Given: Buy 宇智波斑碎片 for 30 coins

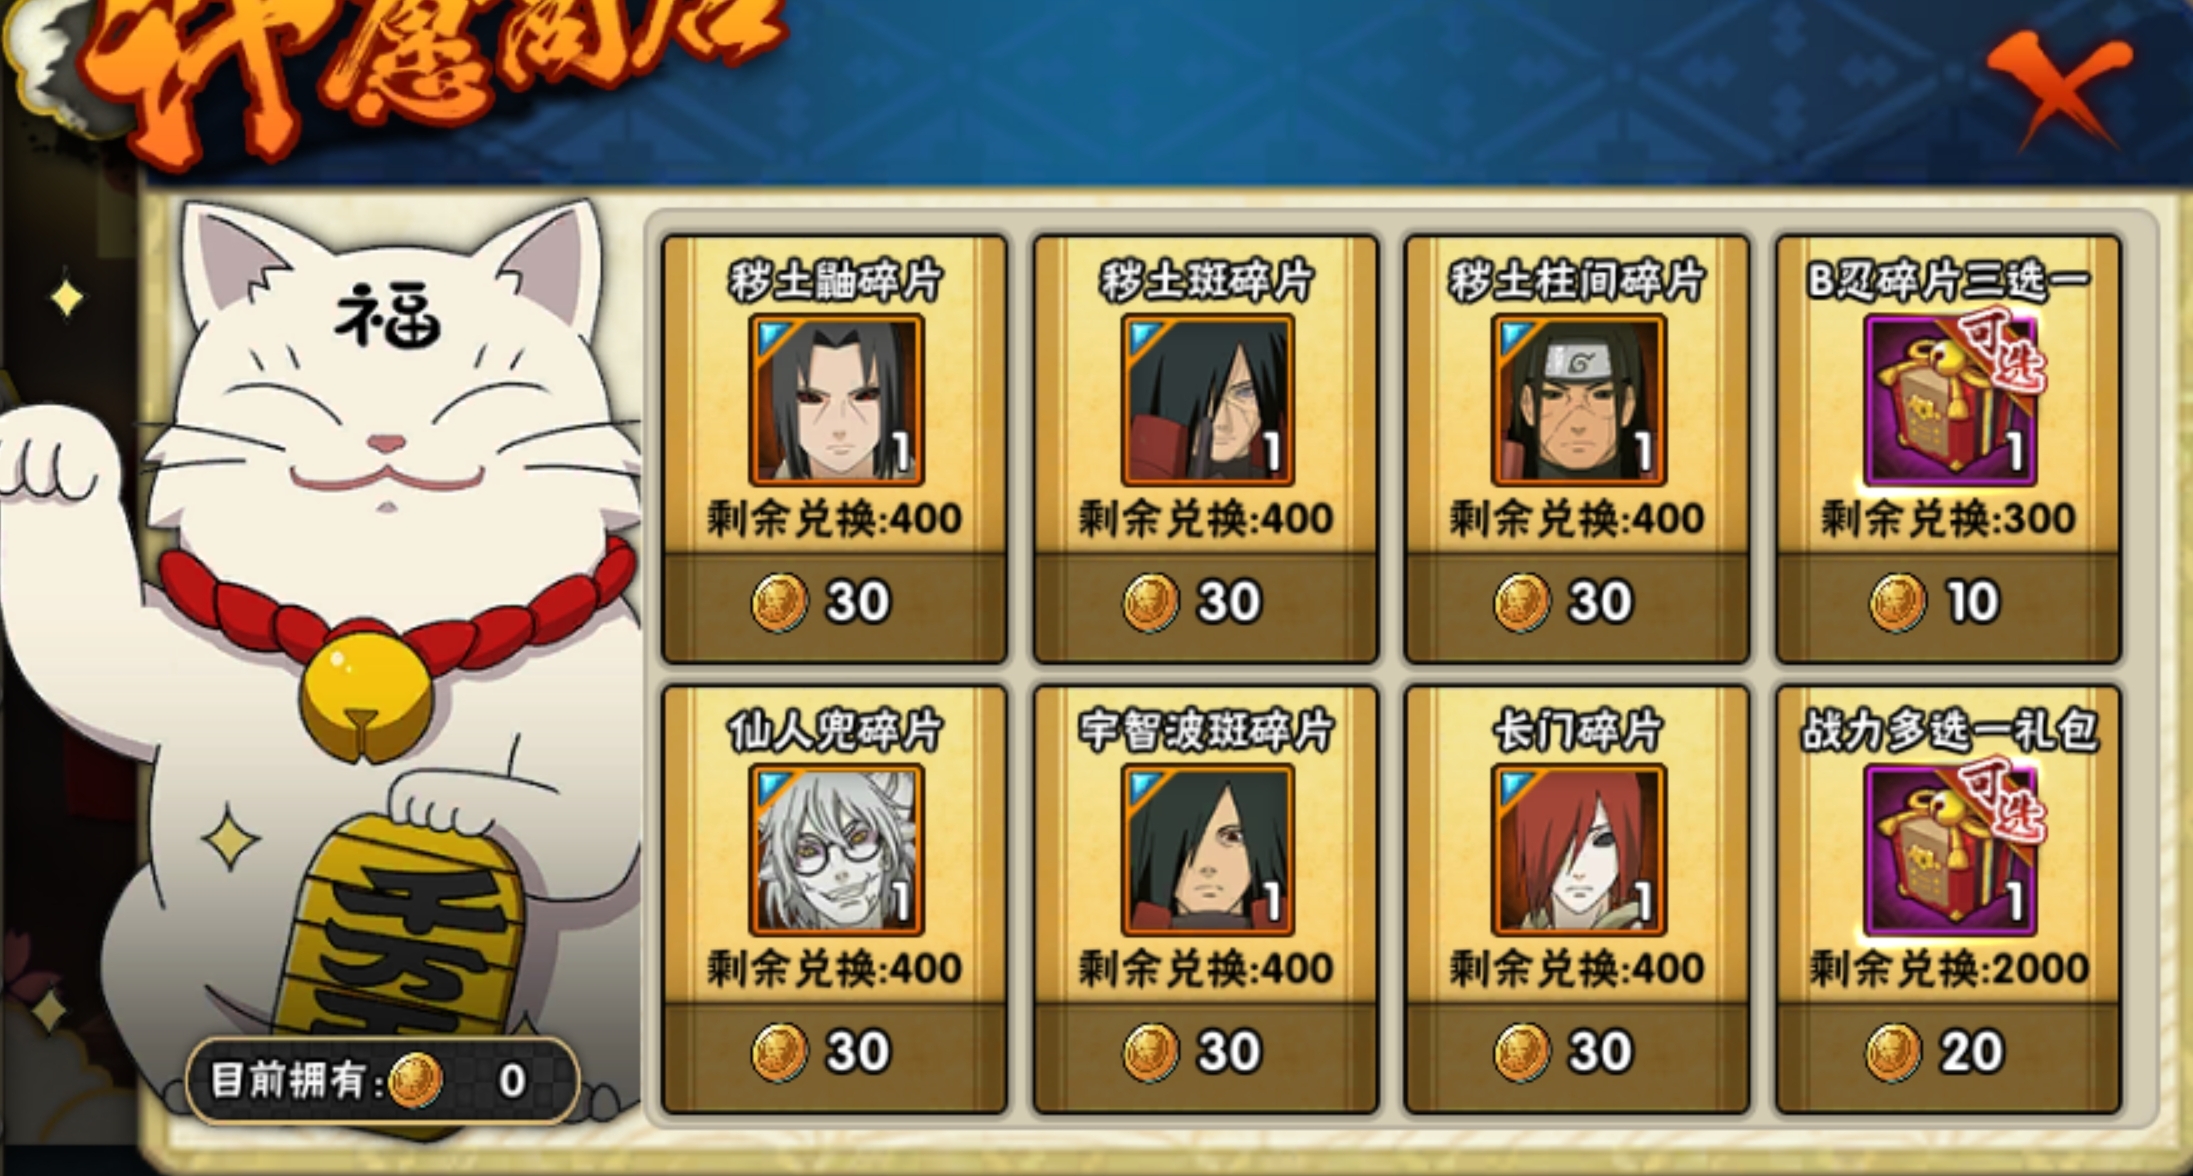Looking at the screenshot, I should (x=1206, y=1054).
